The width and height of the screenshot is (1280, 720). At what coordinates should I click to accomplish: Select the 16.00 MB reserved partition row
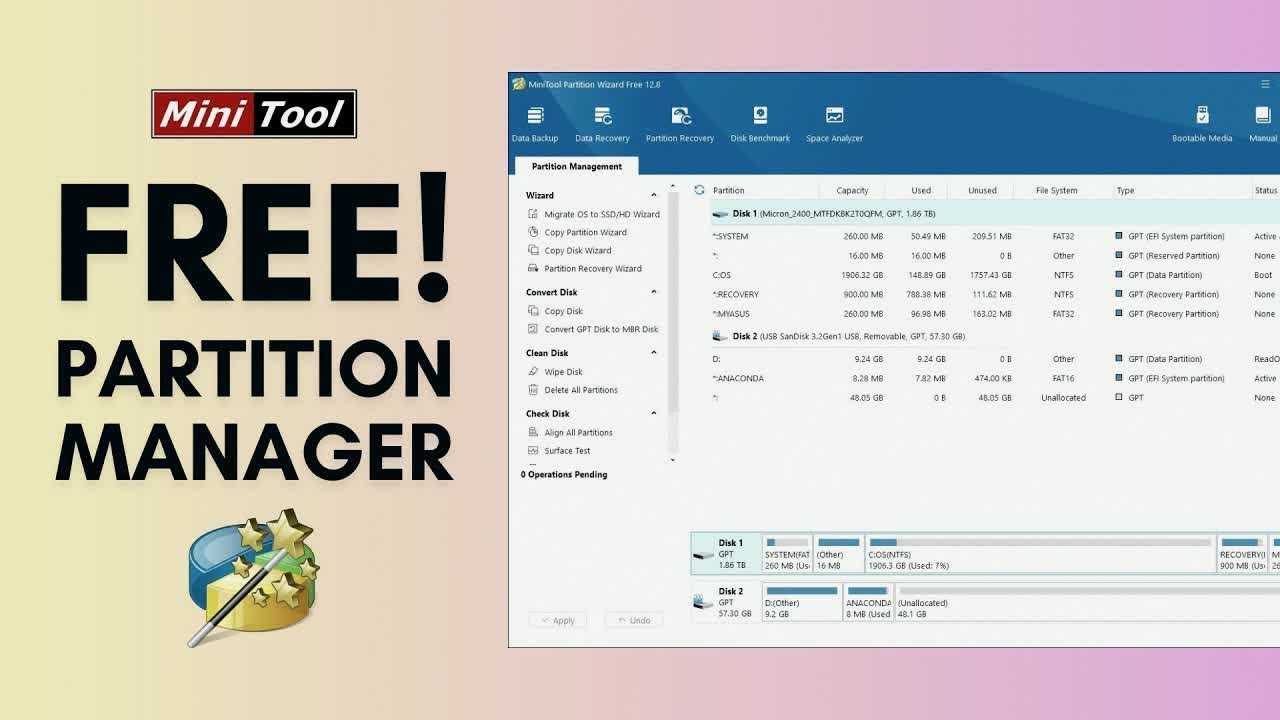(995, 256)
